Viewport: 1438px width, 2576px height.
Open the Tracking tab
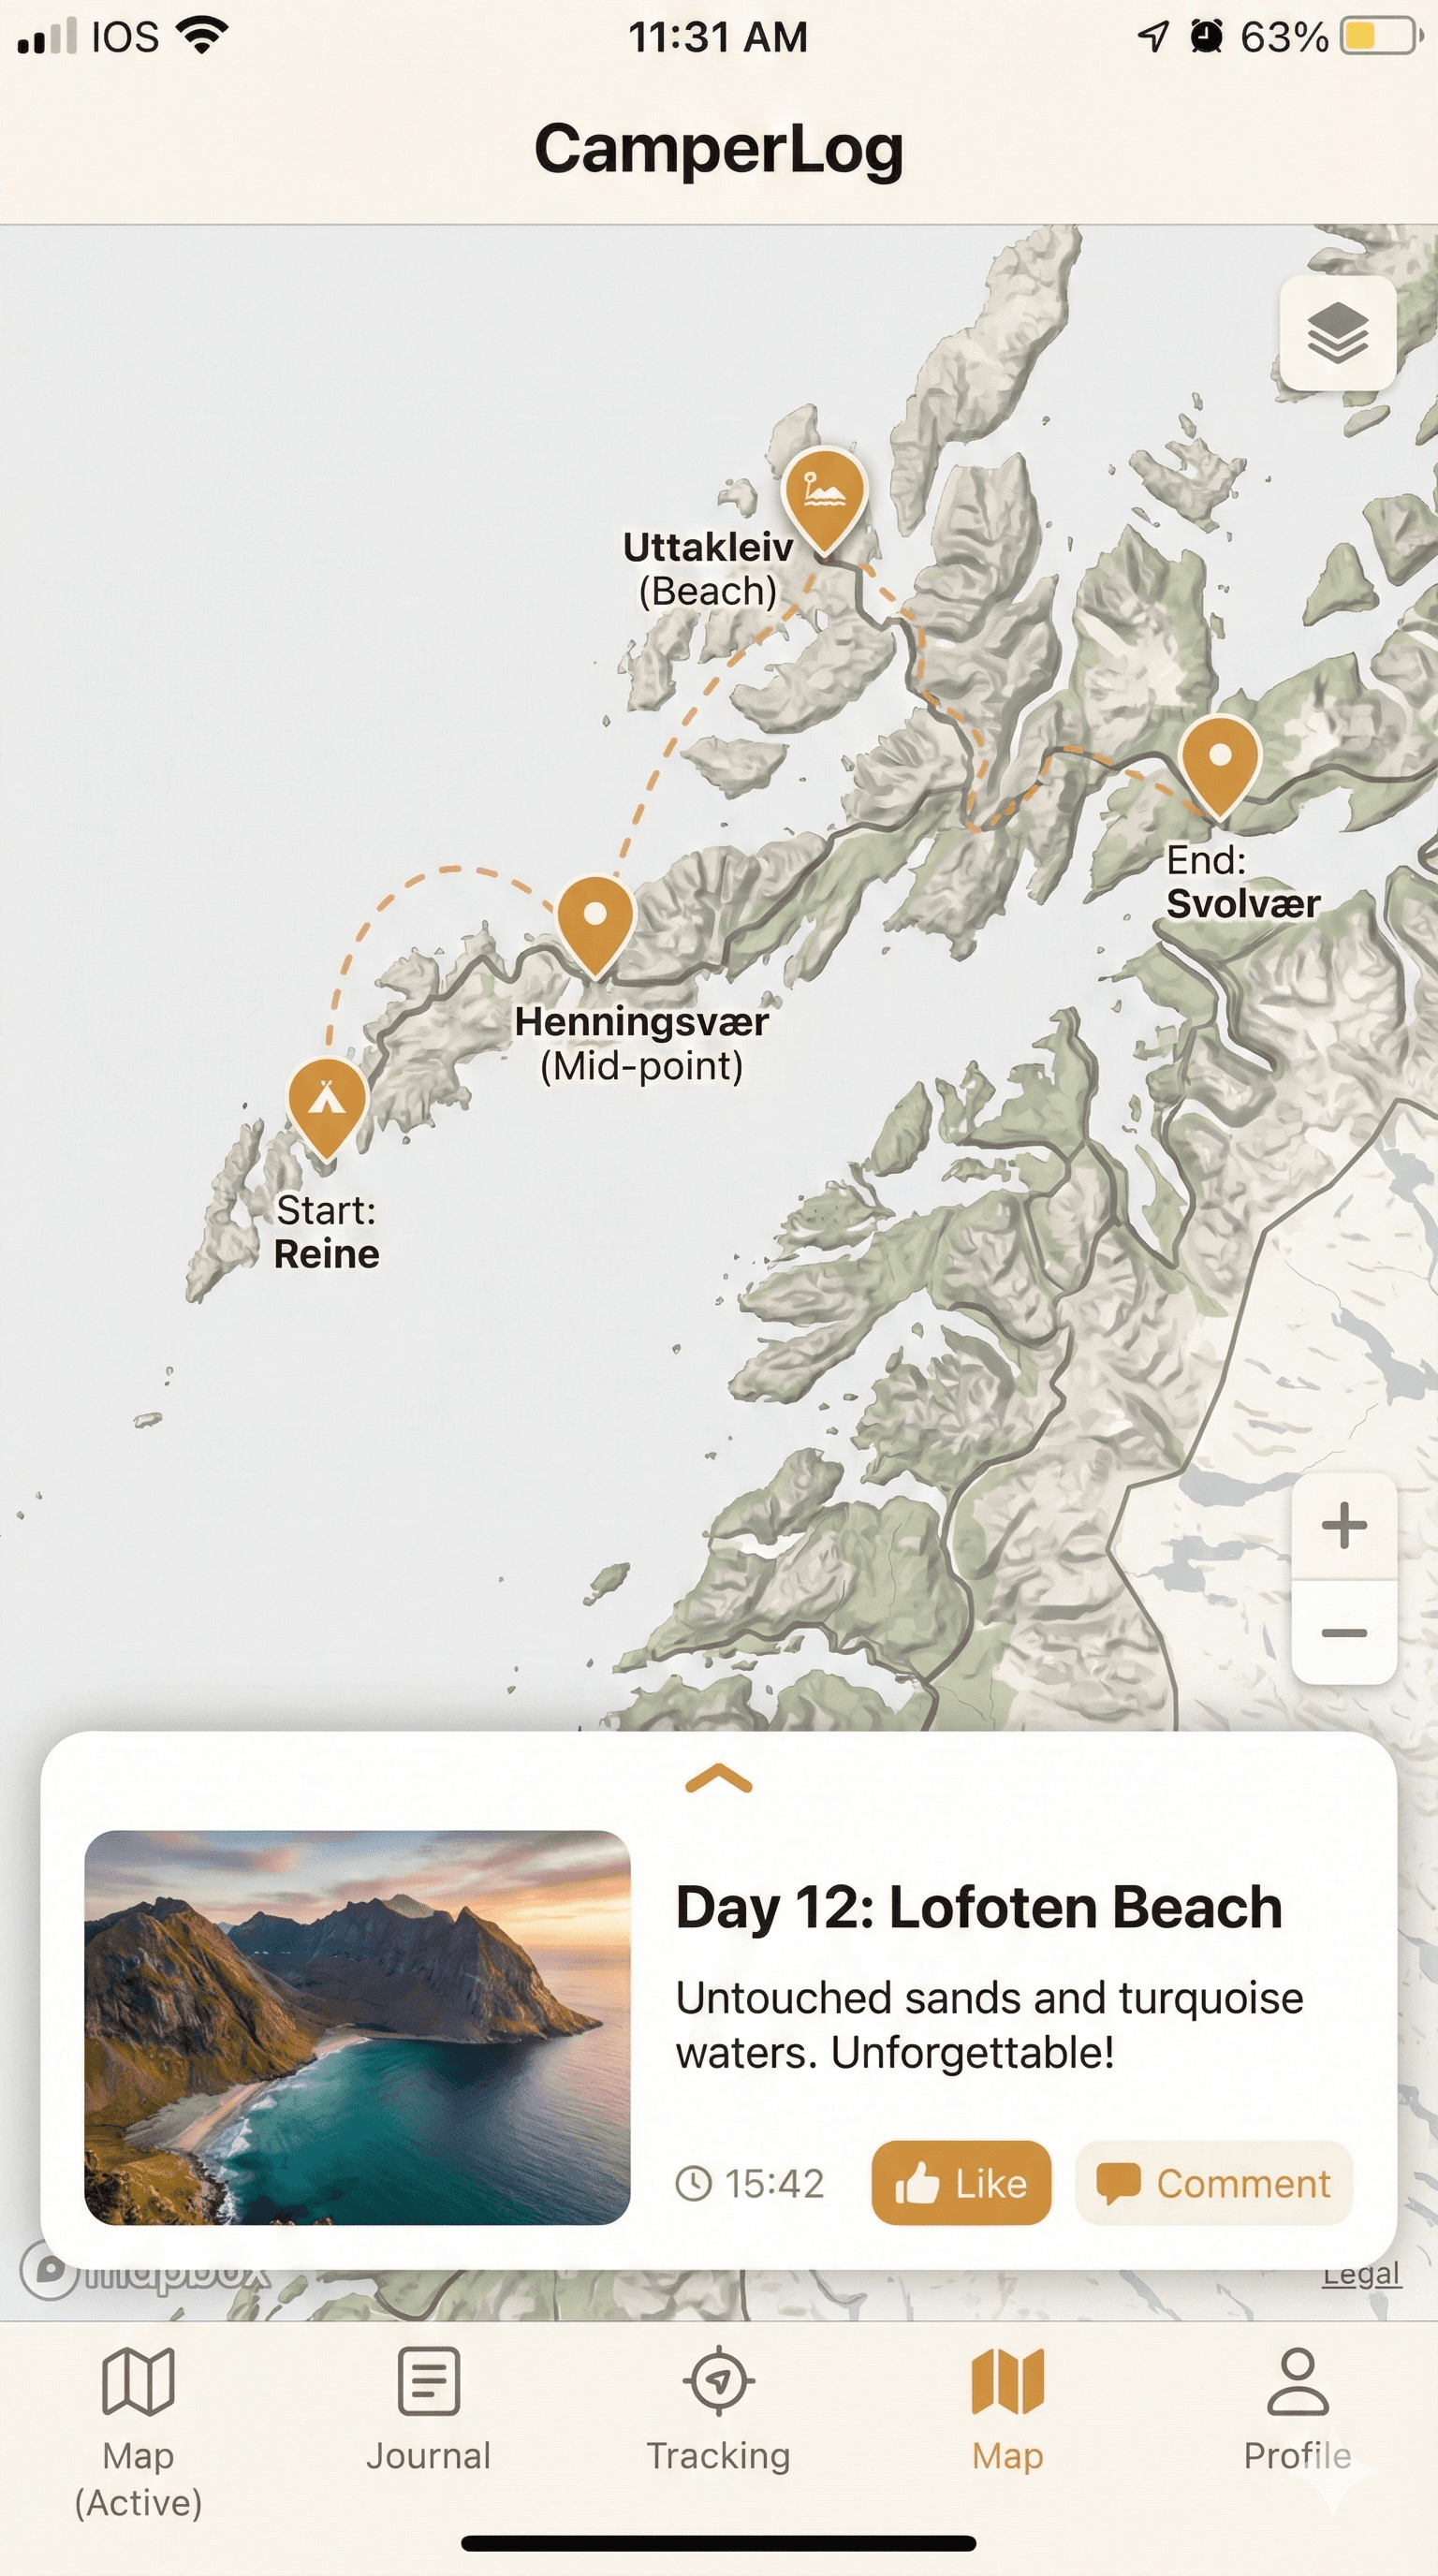718,2410
